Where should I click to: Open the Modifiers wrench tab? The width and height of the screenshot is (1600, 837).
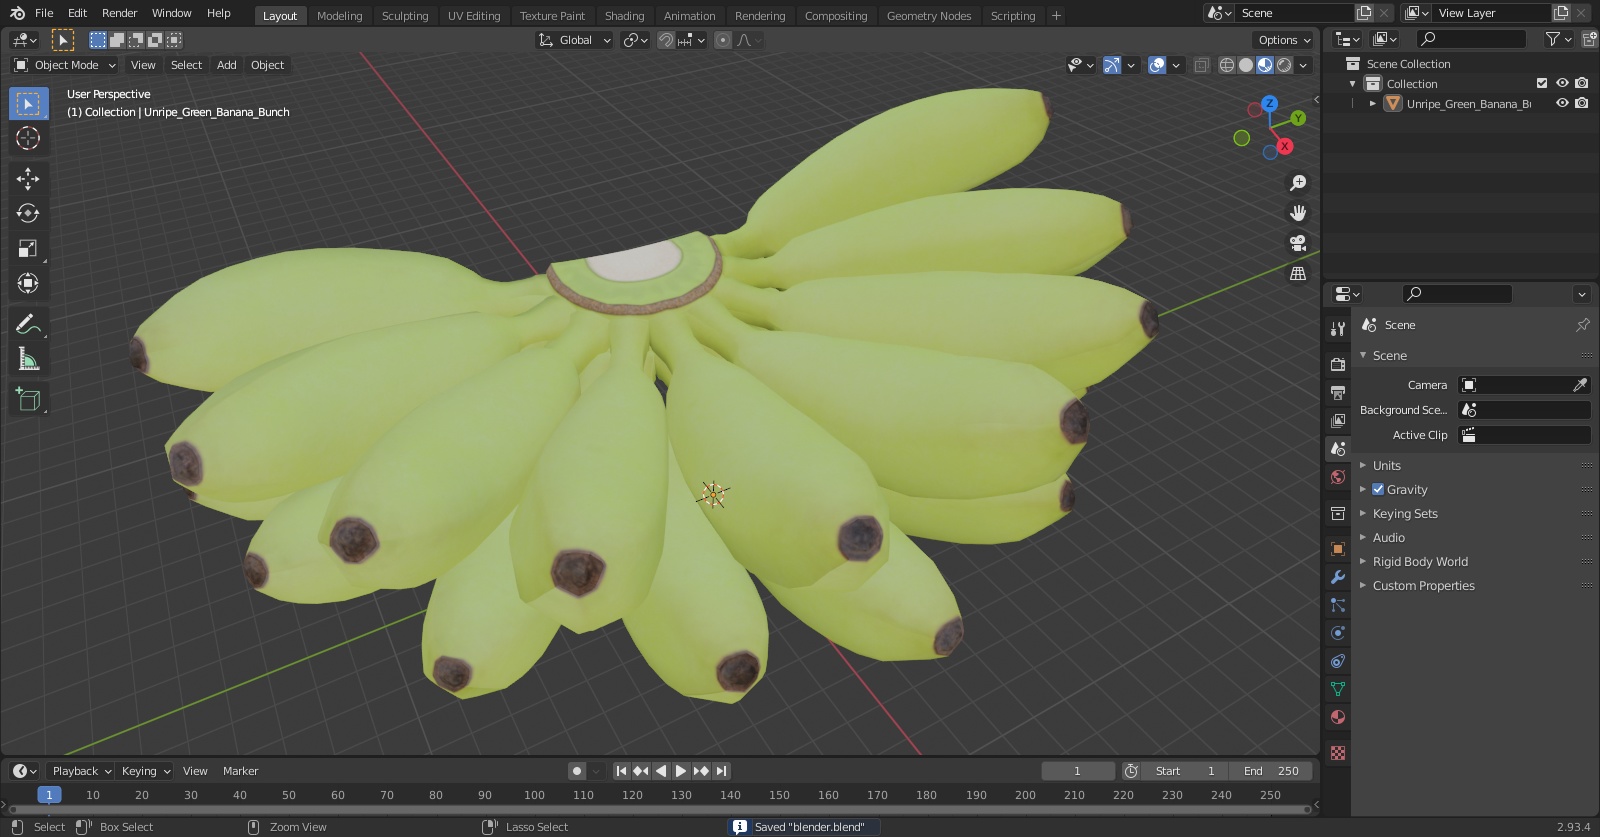[1338, 577]
